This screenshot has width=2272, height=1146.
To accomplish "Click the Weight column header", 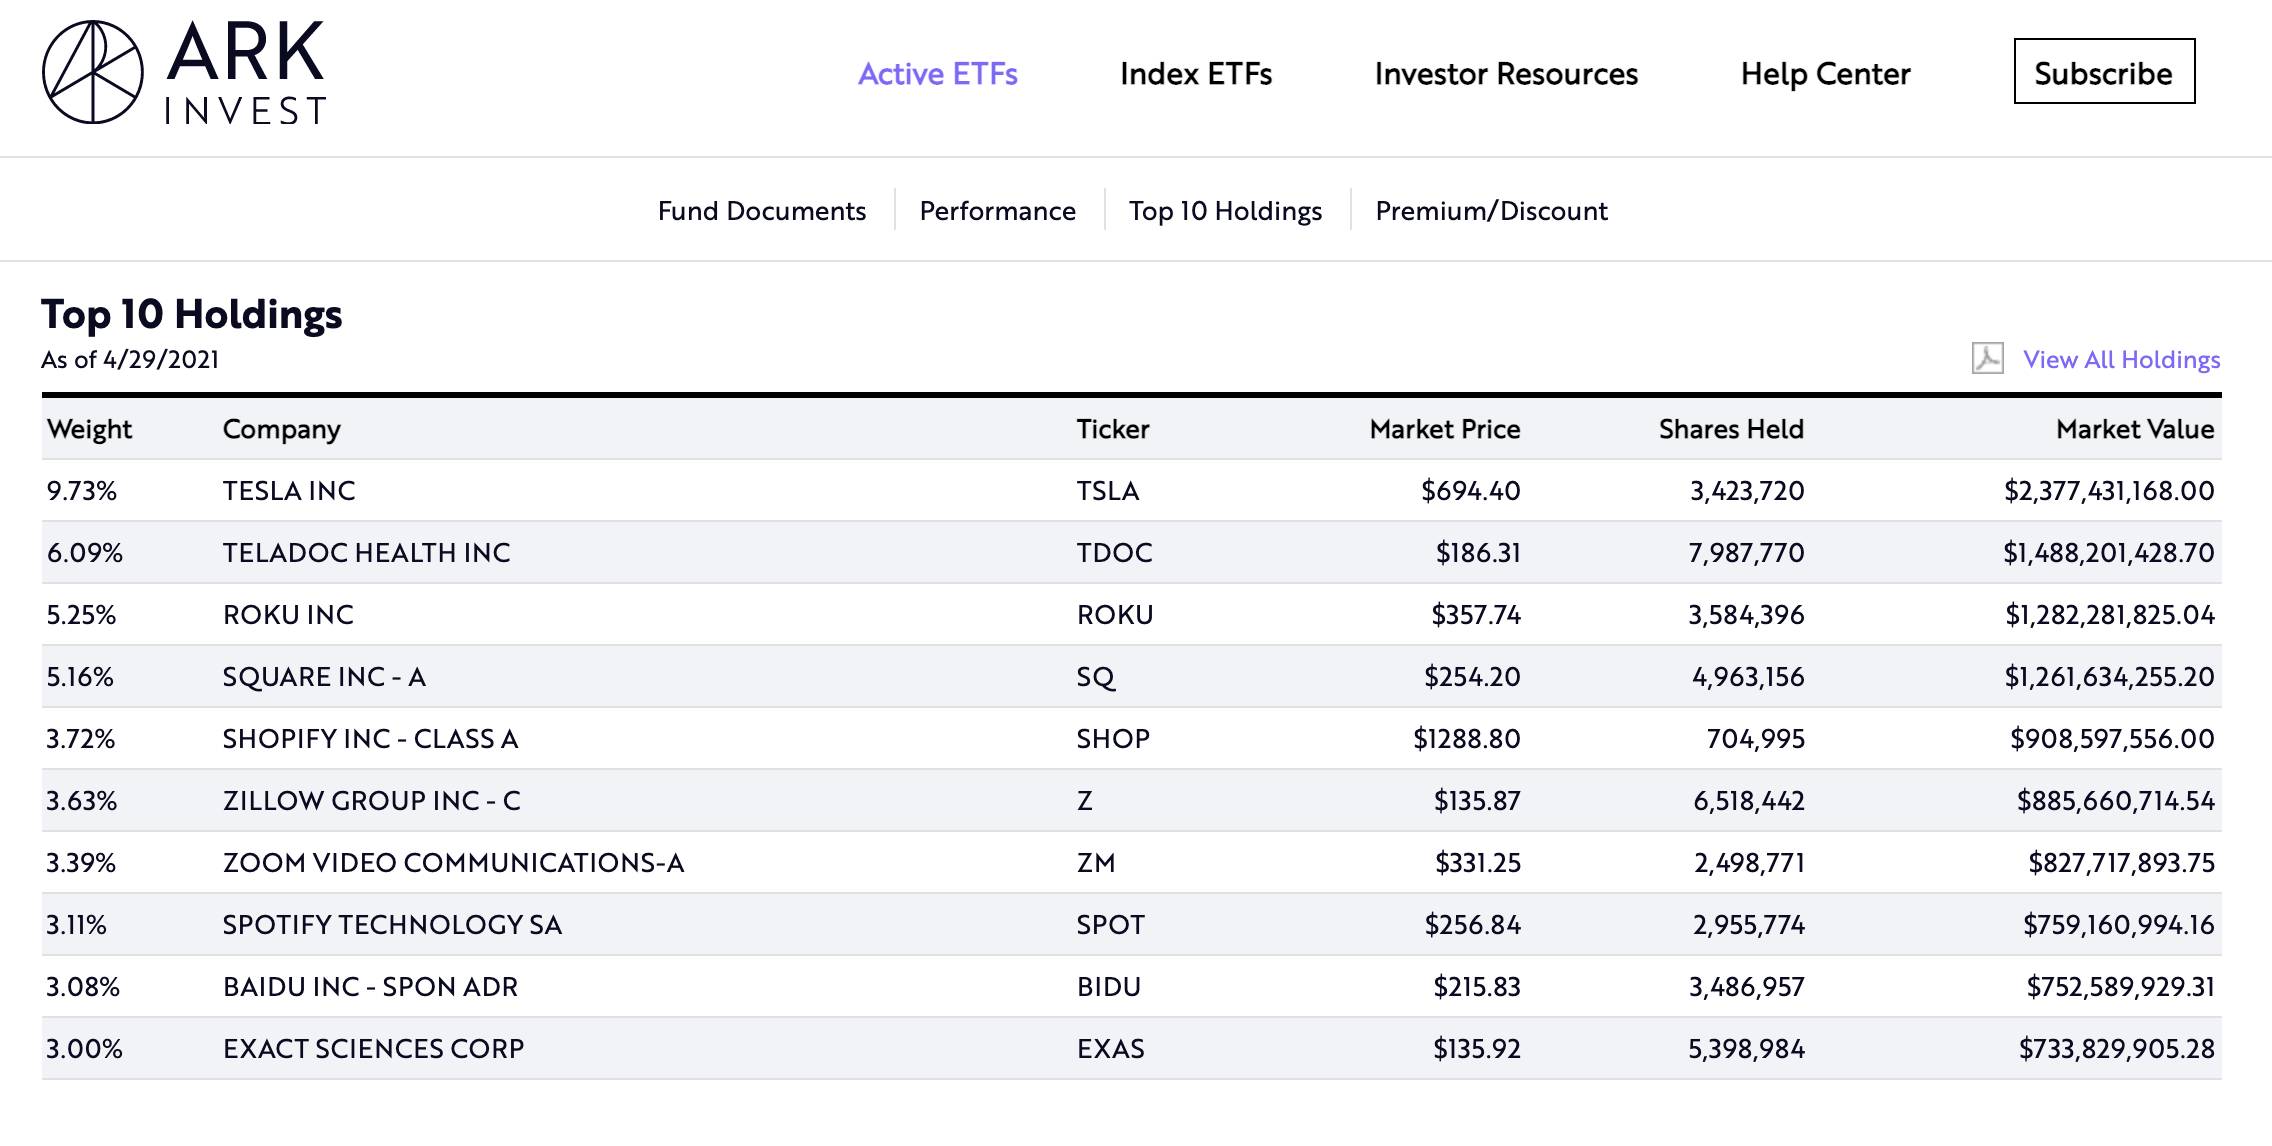I will [89, 429].
